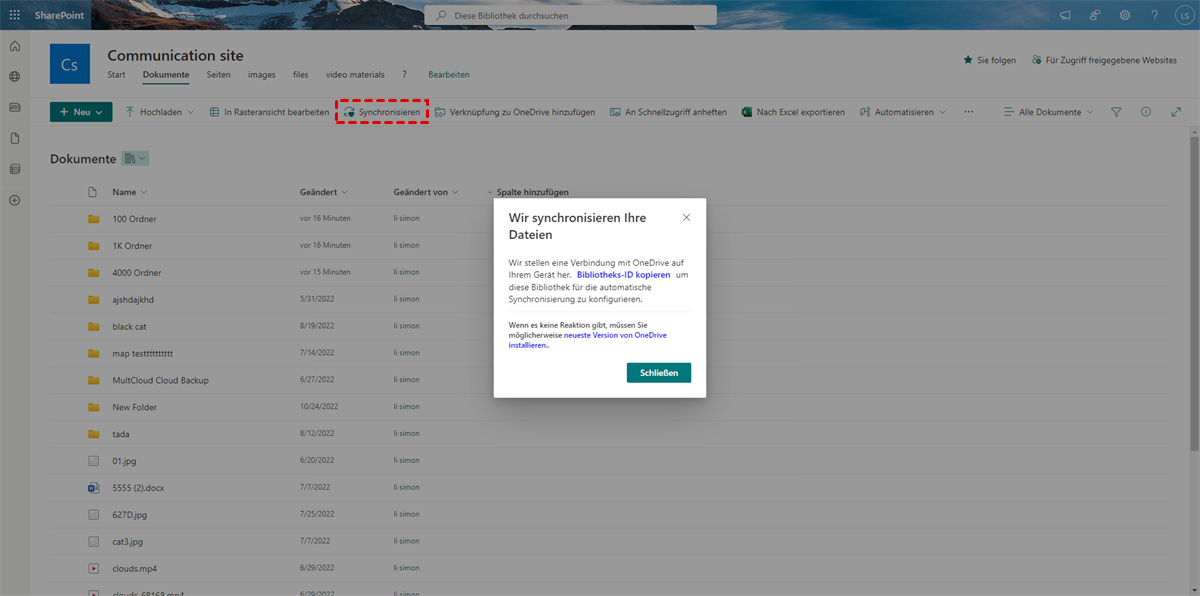Click the image icon of cat3.jpg

93,541
